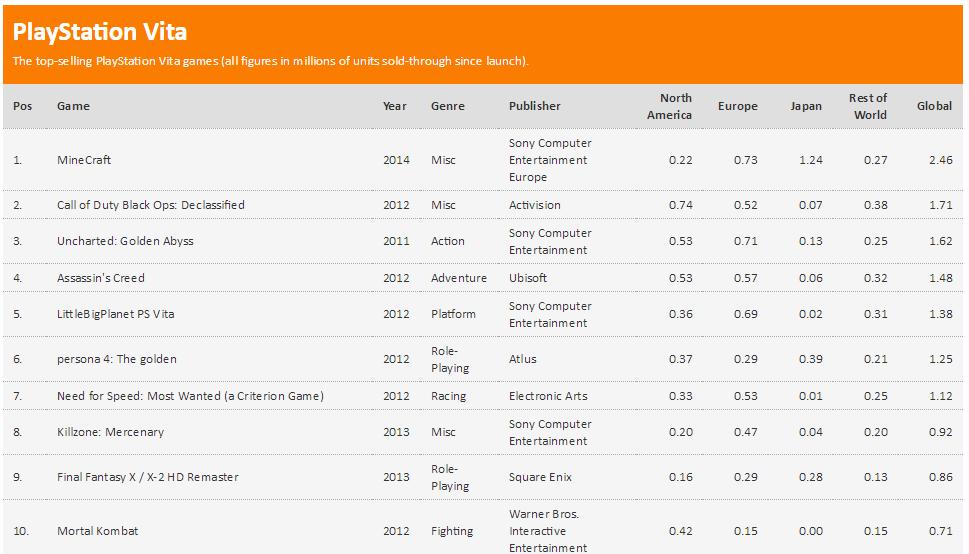The height and width of the screenshot is (554, 969).
Task: Click Need for Speed's global value 1.12
Action: [941, 396]
